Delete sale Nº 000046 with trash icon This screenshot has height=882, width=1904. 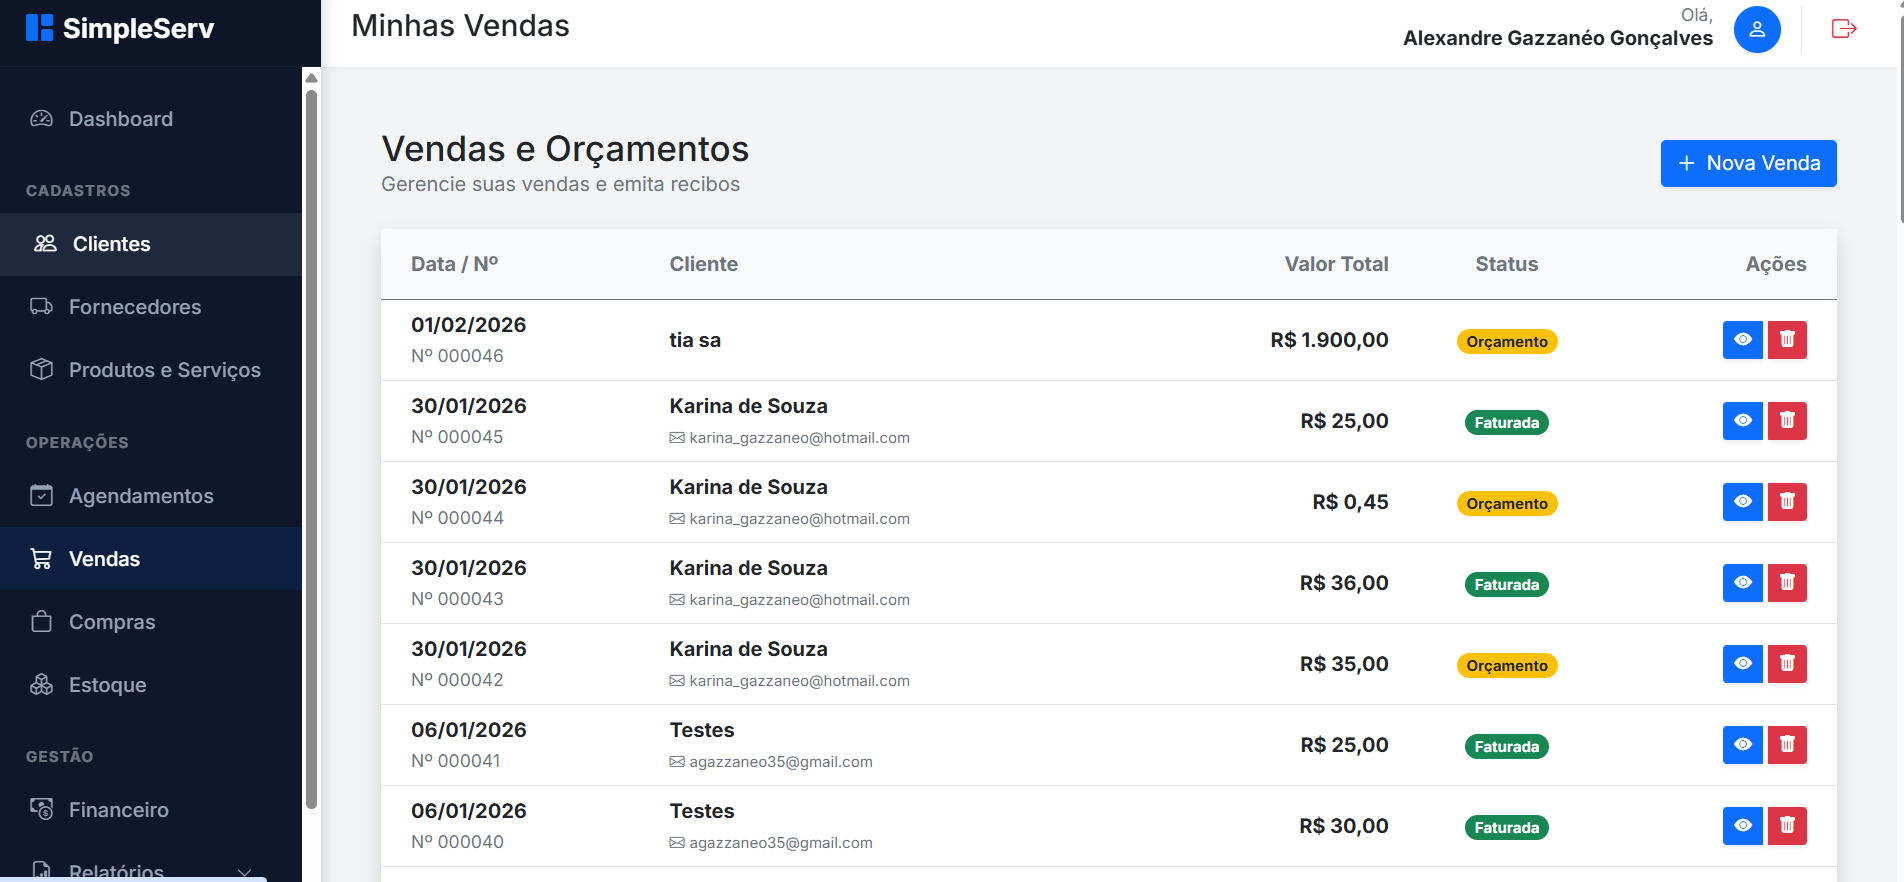(1786, 340)
